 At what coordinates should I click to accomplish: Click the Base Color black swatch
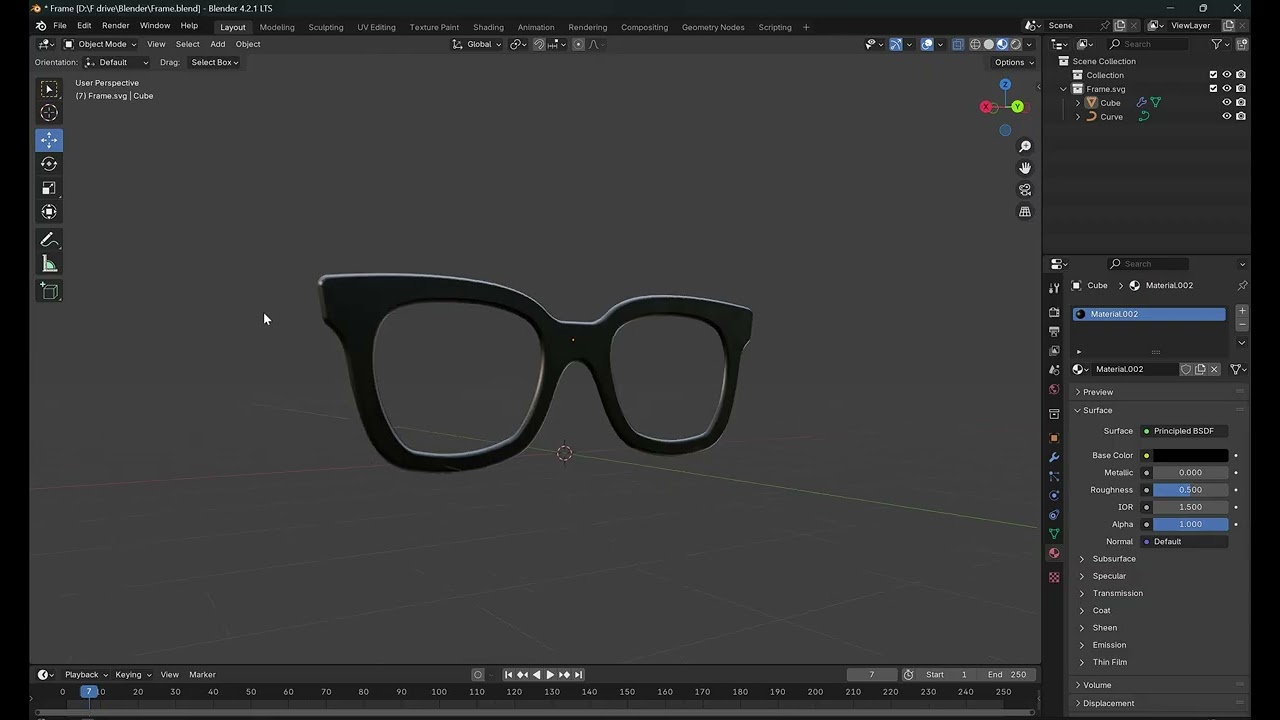click(1190, 455)
